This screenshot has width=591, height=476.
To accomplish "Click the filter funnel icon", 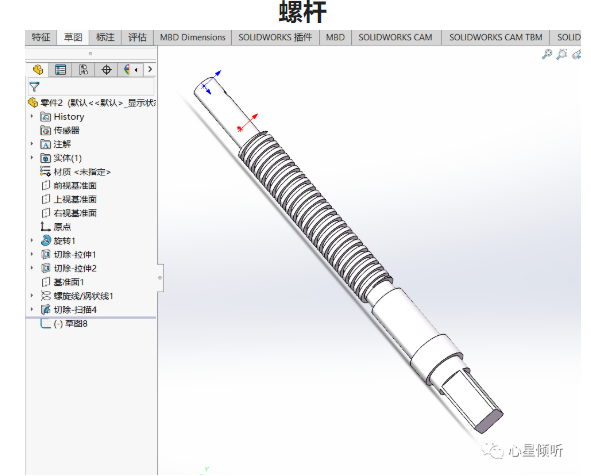I will (34, 87).
